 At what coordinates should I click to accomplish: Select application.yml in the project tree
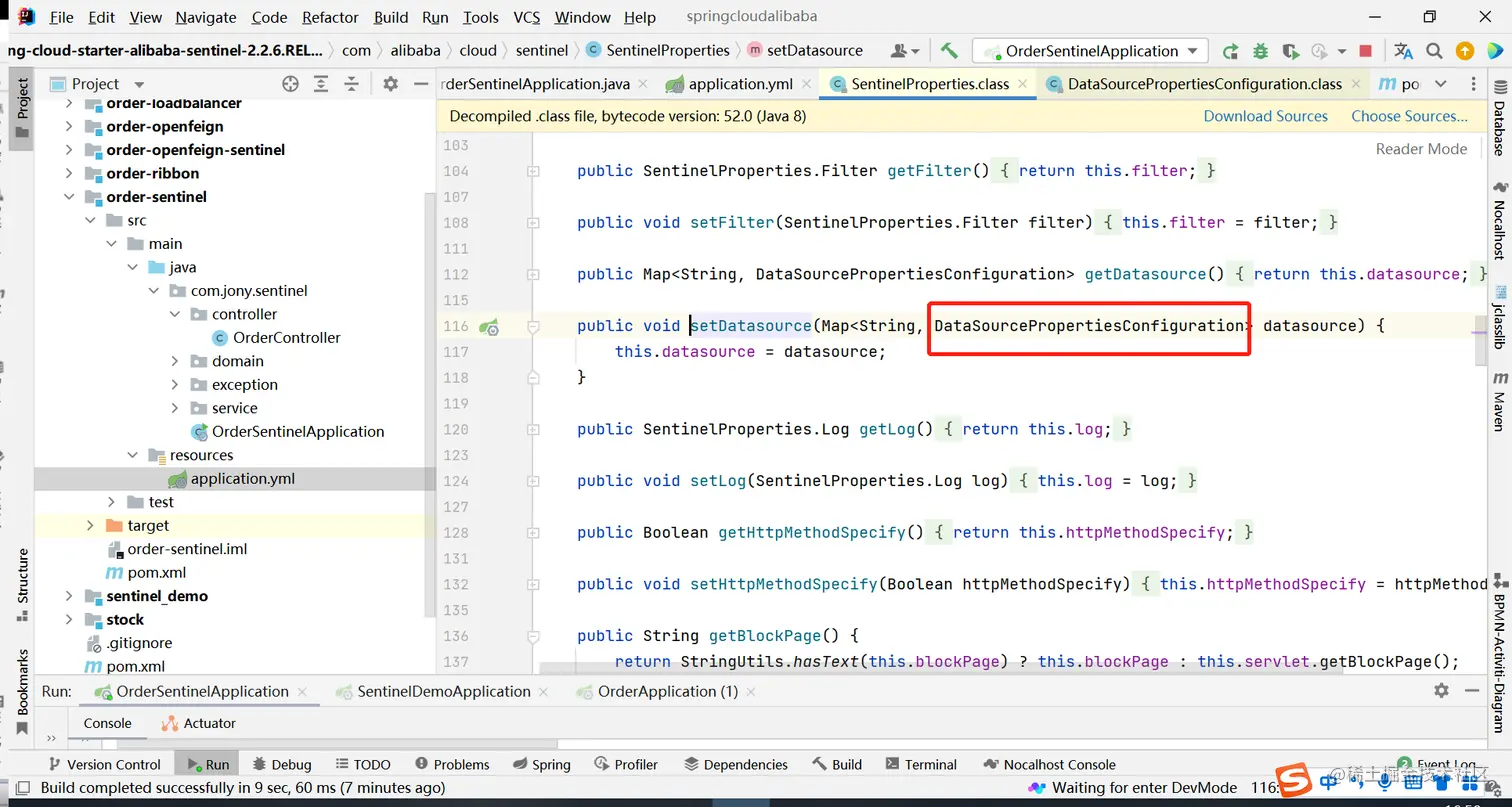[x=243, y=478]
